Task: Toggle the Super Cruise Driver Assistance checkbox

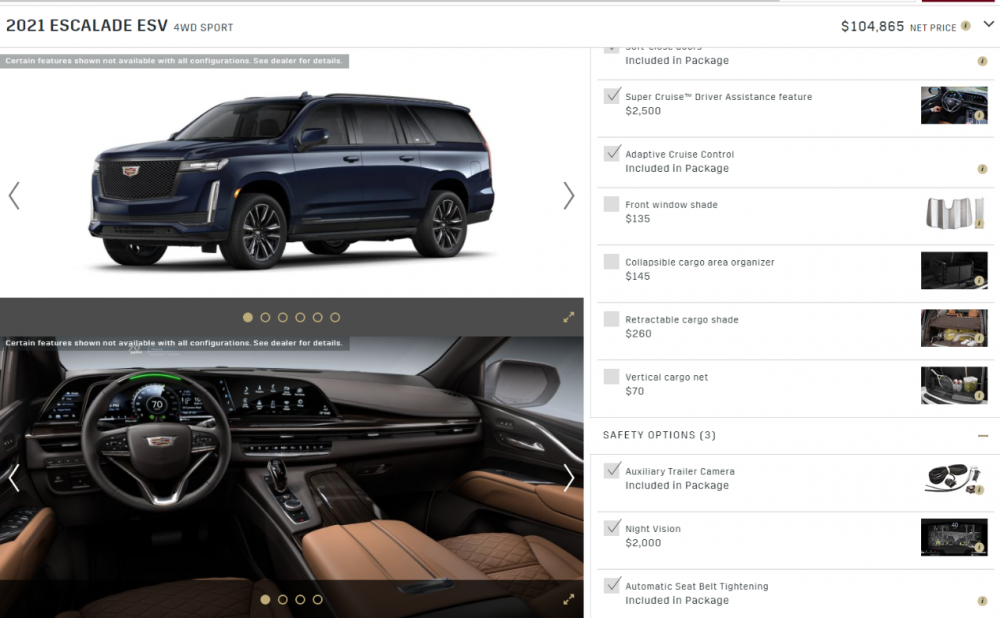Action: click(x=612, y=96)
